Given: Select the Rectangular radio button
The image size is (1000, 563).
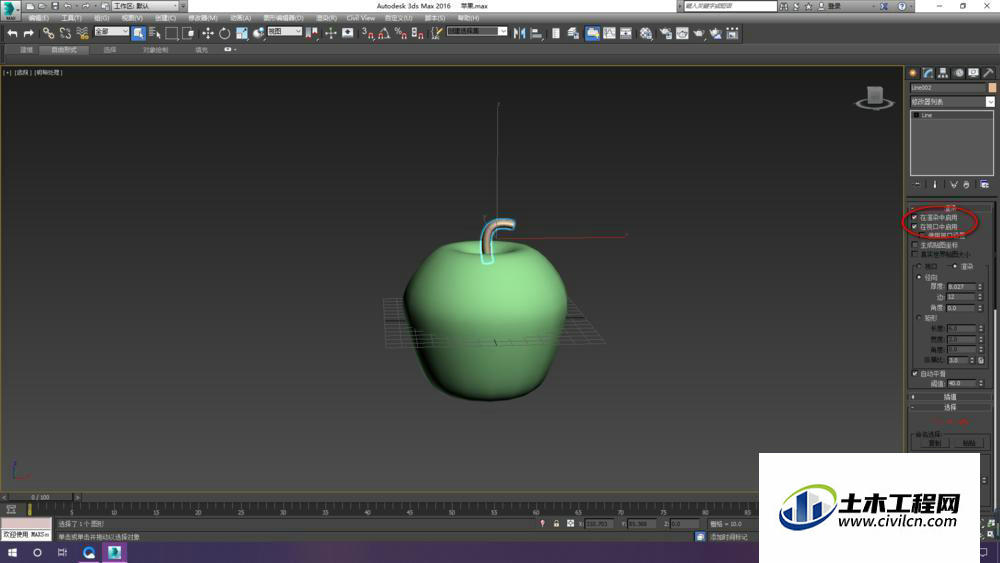Looking at the screenshot, I should click(919, 318).
